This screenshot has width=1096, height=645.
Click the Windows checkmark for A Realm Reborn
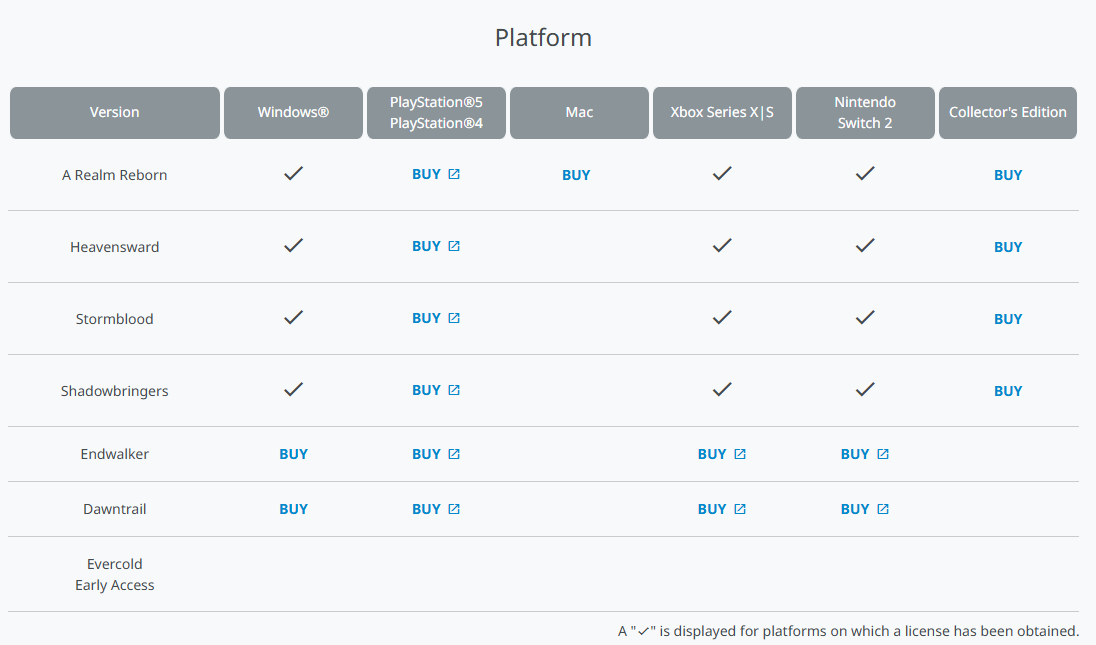pos(294,173)
